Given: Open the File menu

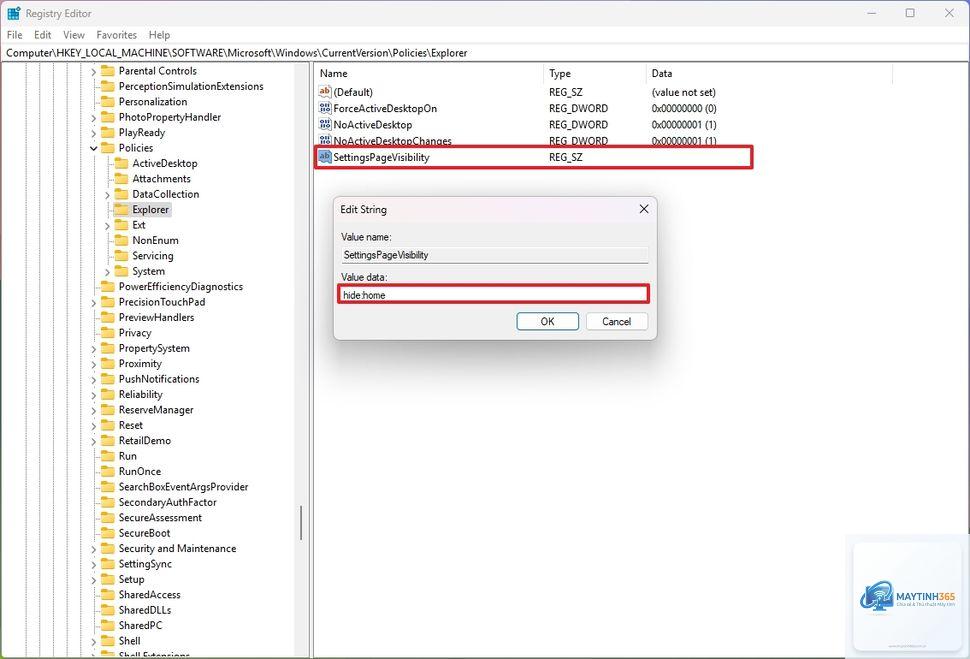Looking at the screenshot, I should tap(14, 35).
